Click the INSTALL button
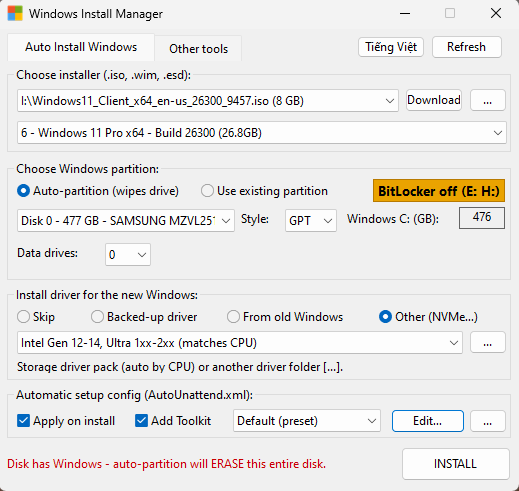 coord(455,464)
